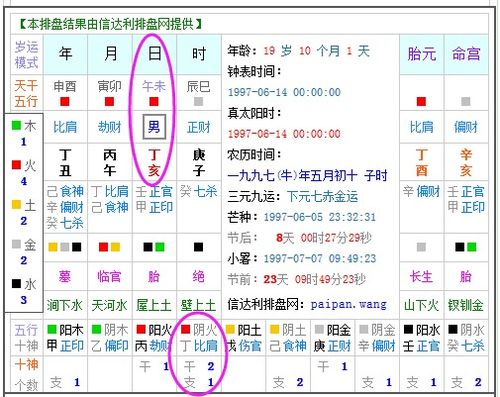Screen dimensions: 500x397
Task: Open the 命宫 column header
Action: (x=466, y=54)
